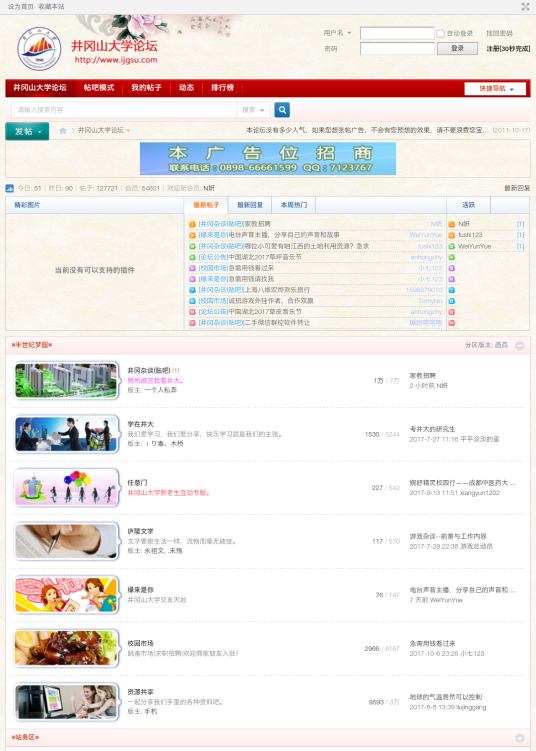Click 任意门 forum thumbnail image
The height and width of the screenshot is (751, 536).
tap(66, 488)
